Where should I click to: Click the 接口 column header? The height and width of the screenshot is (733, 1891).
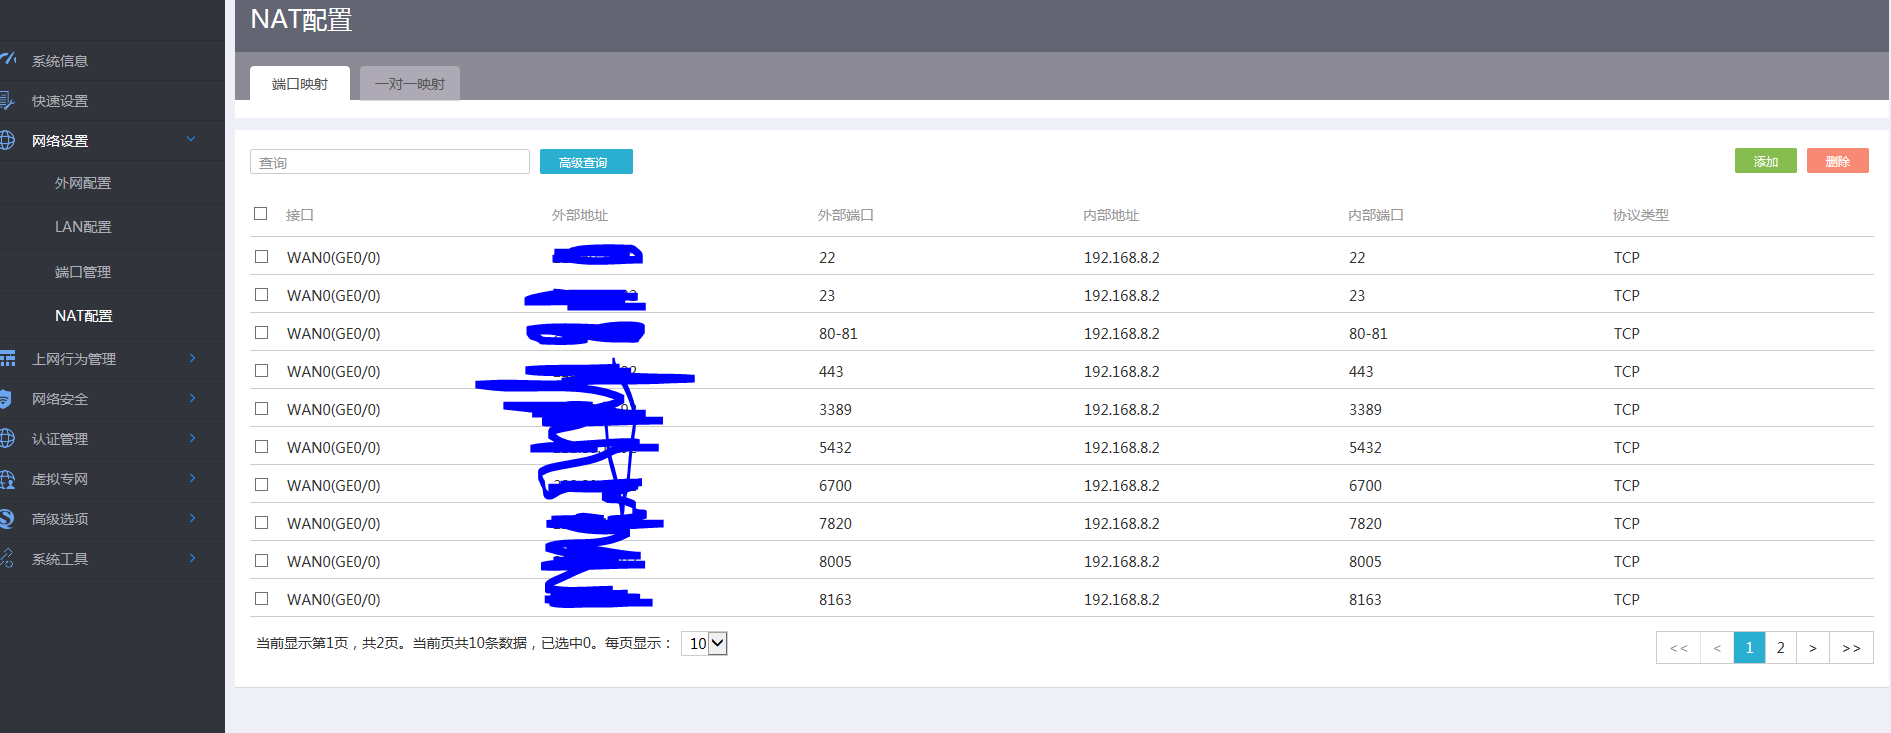[x=300, y=215]
